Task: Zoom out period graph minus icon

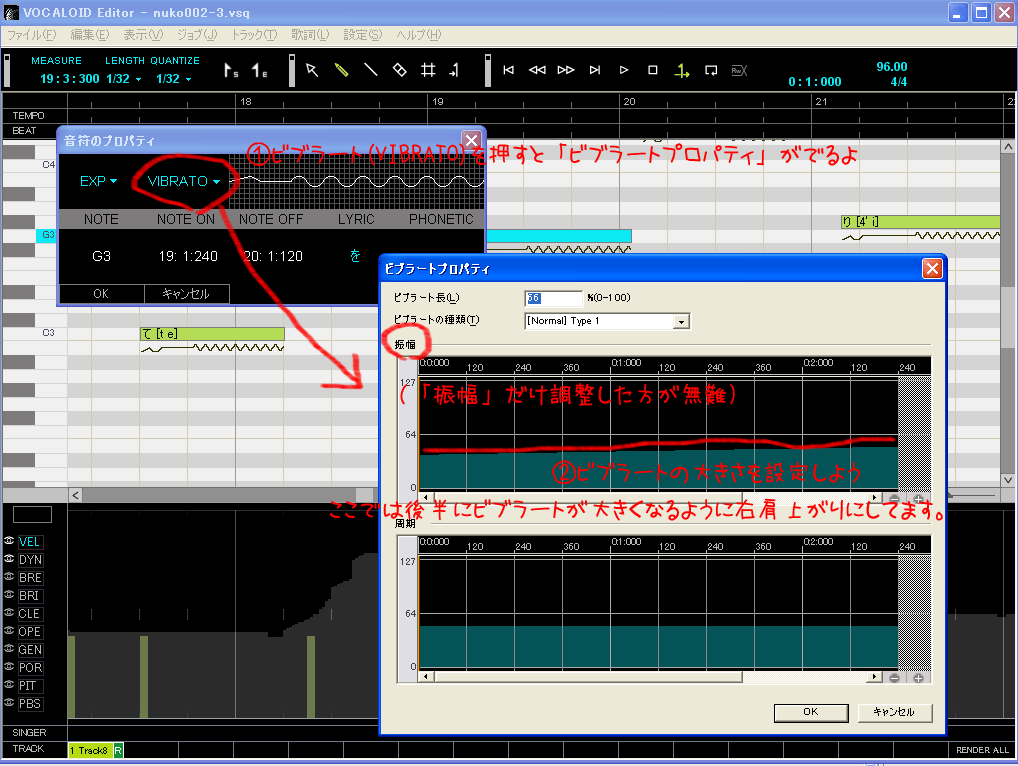Action: pyautogui.click(x=894, y=678)
